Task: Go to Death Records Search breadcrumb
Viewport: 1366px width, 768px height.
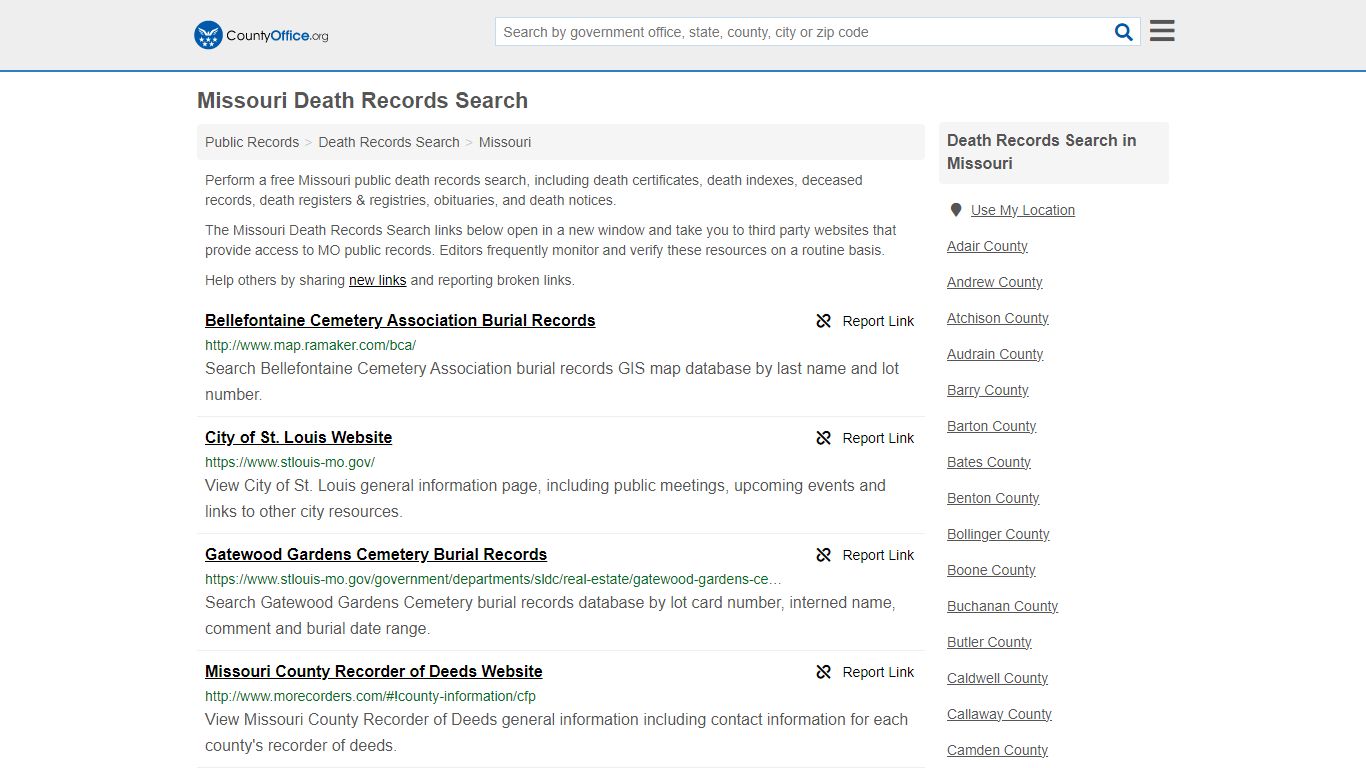Action: 389,142
